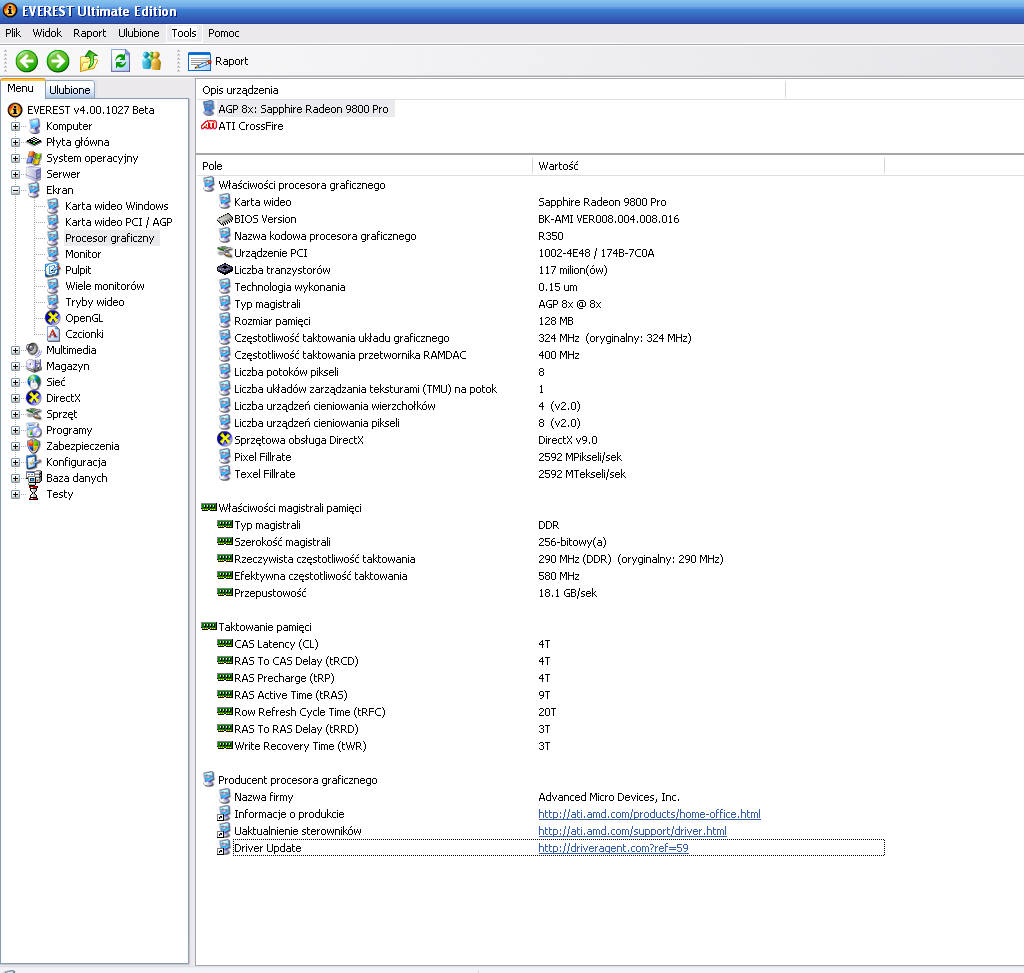Collapse the Ekran tree node
Viewport: 1024px width, 973px height.
pos(16,190)
